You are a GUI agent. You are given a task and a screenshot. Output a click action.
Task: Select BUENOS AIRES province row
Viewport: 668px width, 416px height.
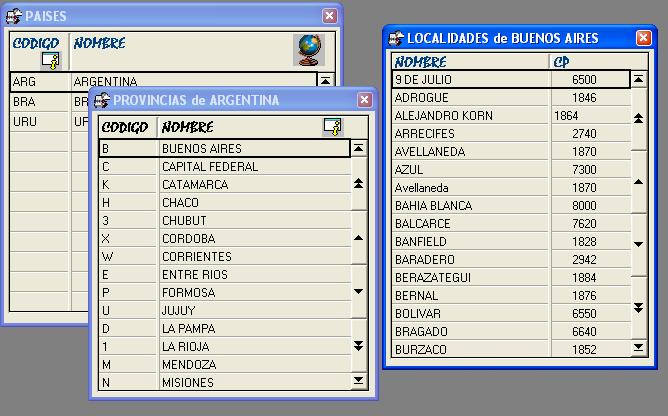pyautogui.click(x=225, y=148)
